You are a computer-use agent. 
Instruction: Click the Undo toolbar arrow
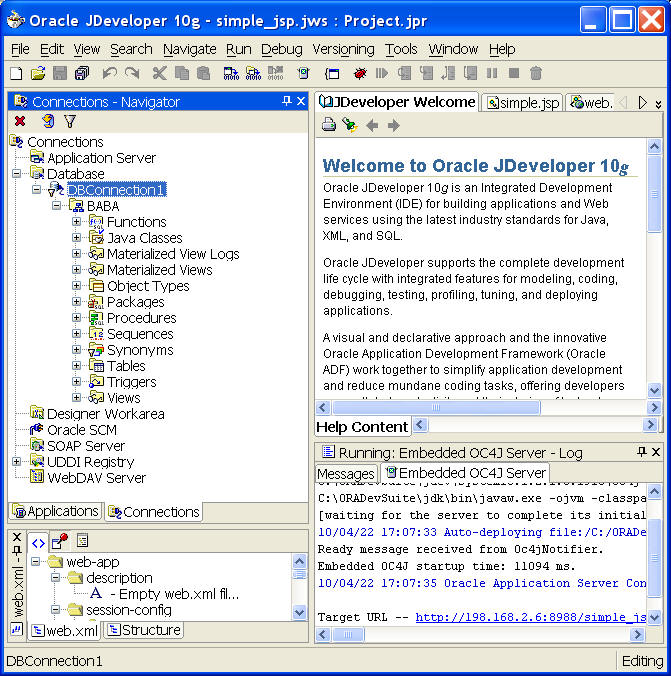(110, 73)
